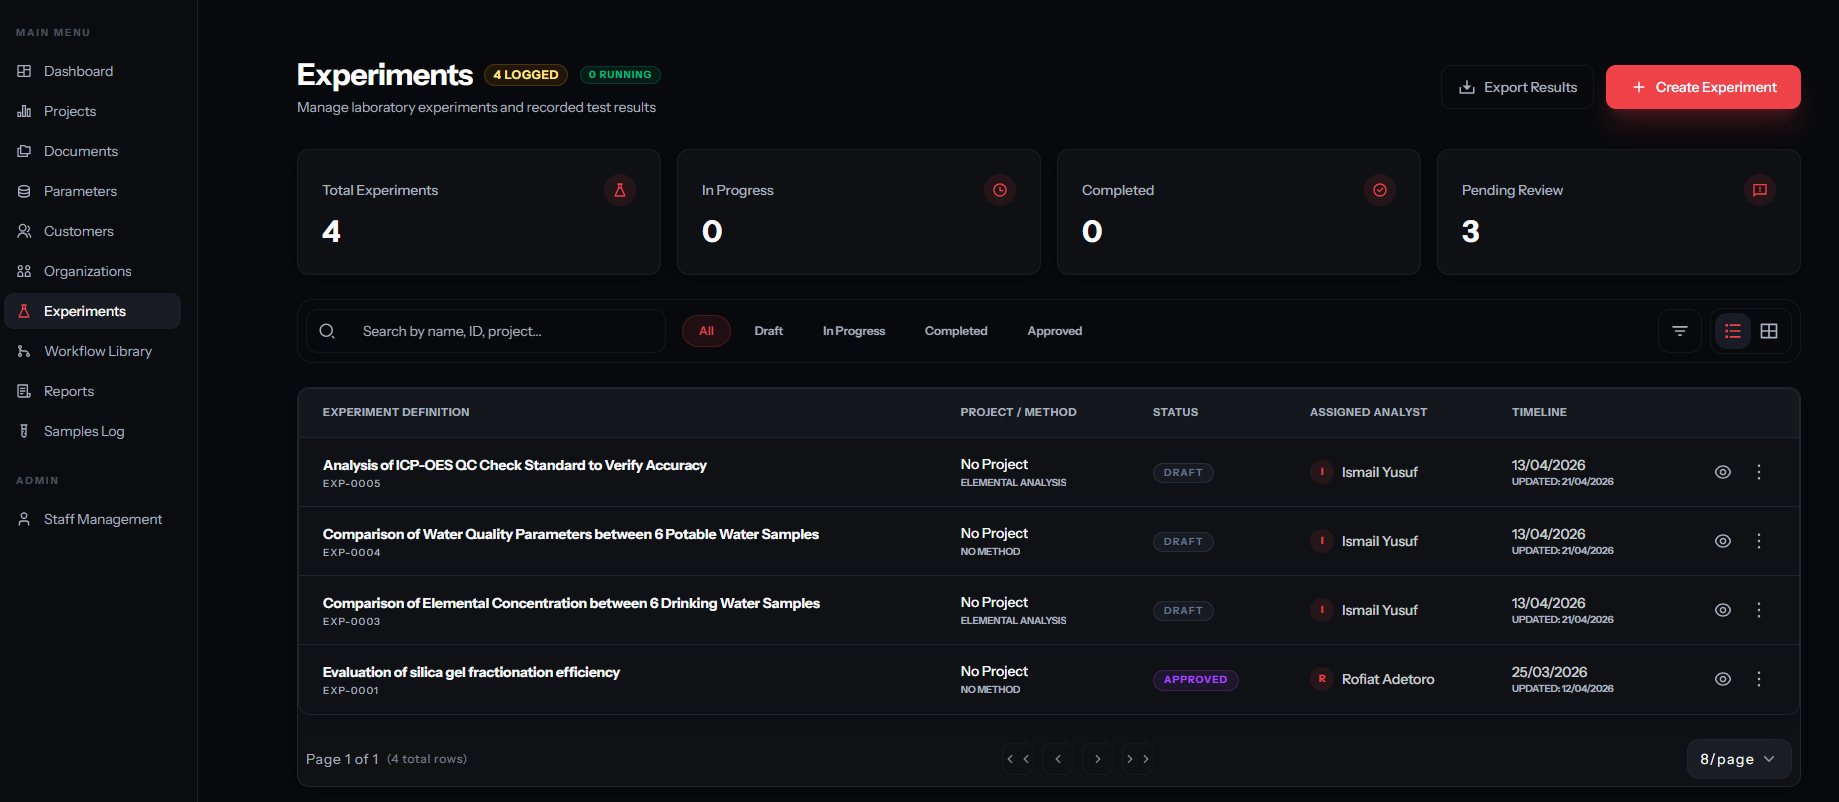Open Documents in the sidebar
The width and height of the screenshot is (1839, 802).
pyautogui.click(x=80, y=151)
